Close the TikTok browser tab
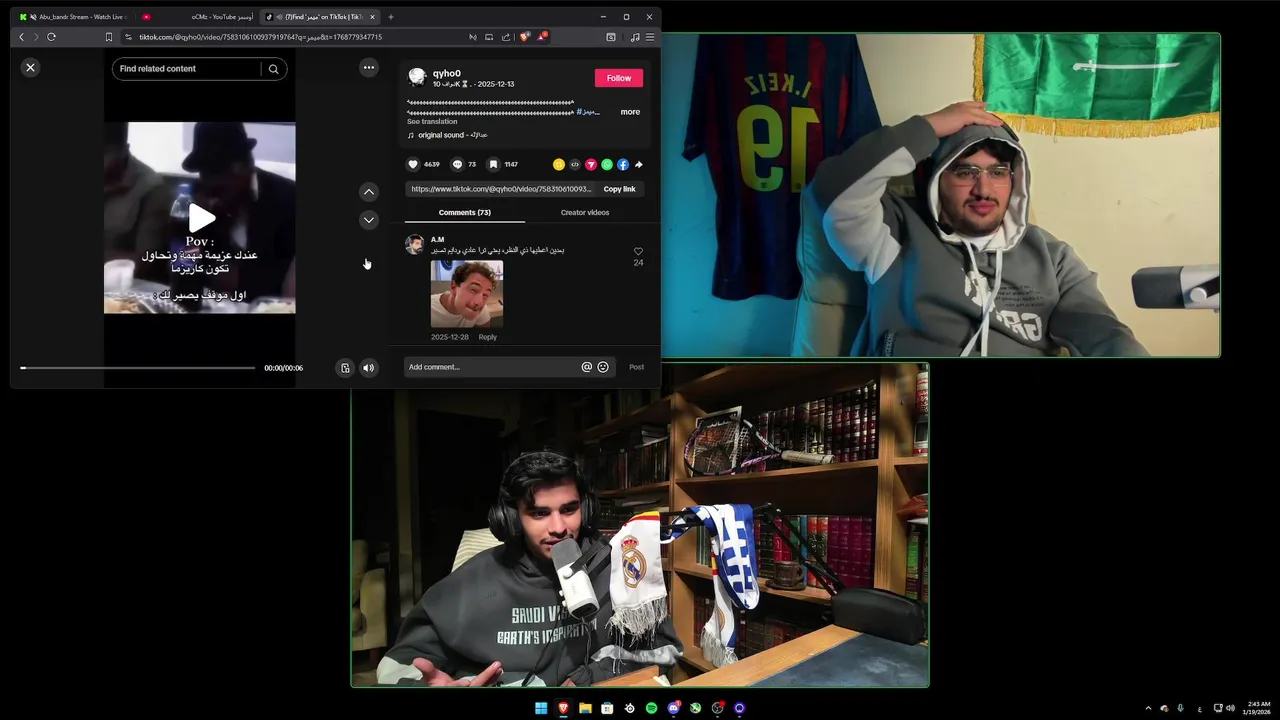This screenshot has height=720, width=1280. (x=372, y=17)
